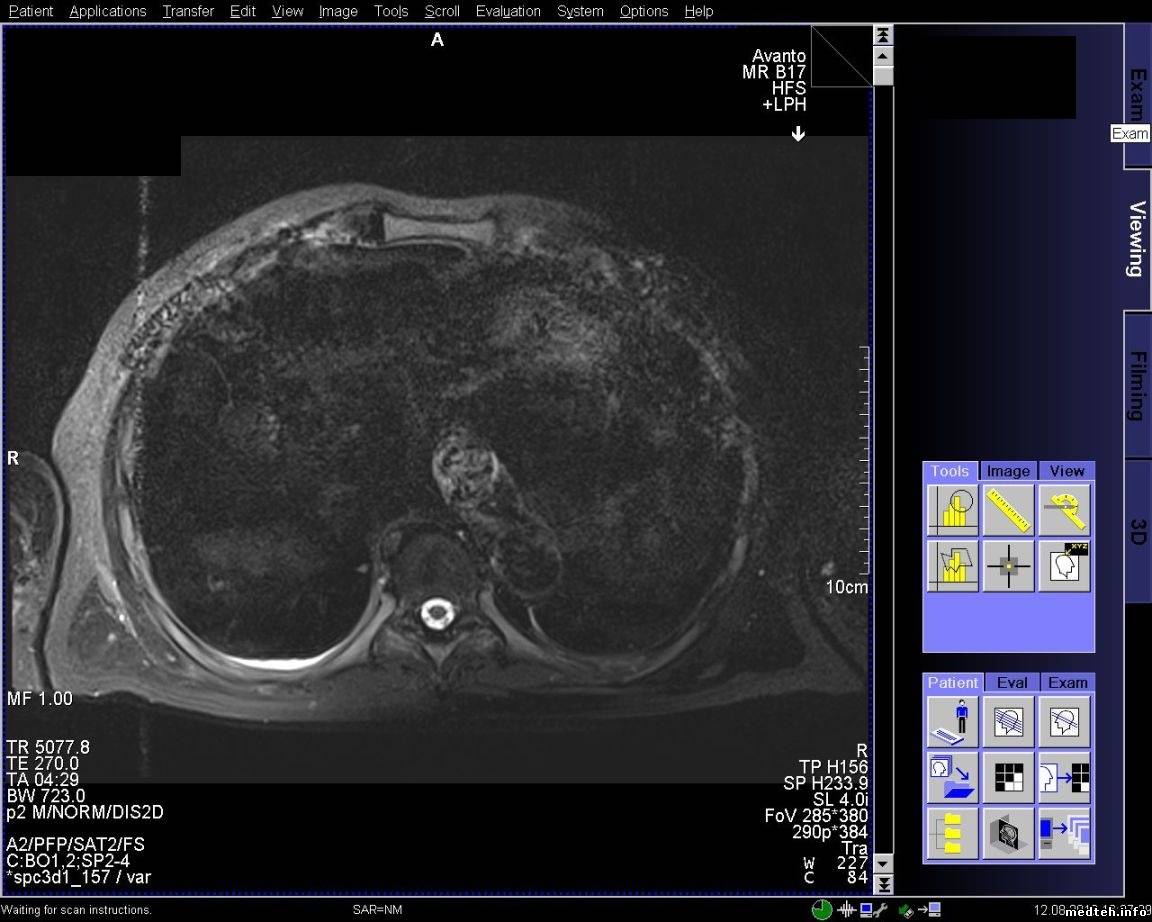Image resolution: width=1152 pixels, height=922 pixels.
Task: Click the scroll down arrow of image scrollbar
Action: click(x=883, y=864)
